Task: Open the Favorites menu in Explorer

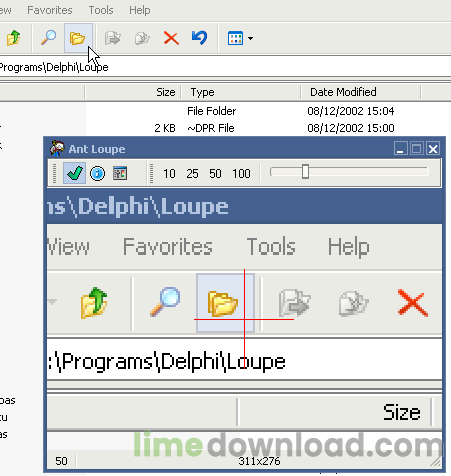Action: [x=50, y=10]
